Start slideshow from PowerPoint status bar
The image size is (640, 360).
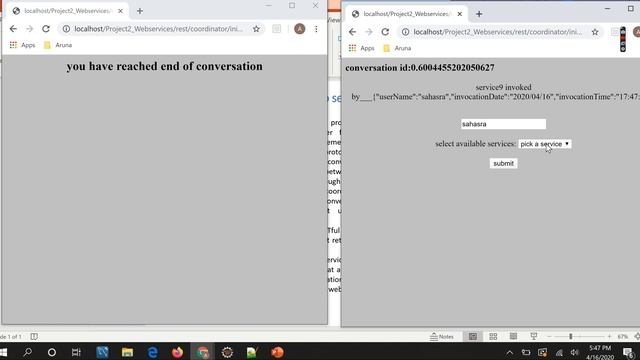(533, 336)
